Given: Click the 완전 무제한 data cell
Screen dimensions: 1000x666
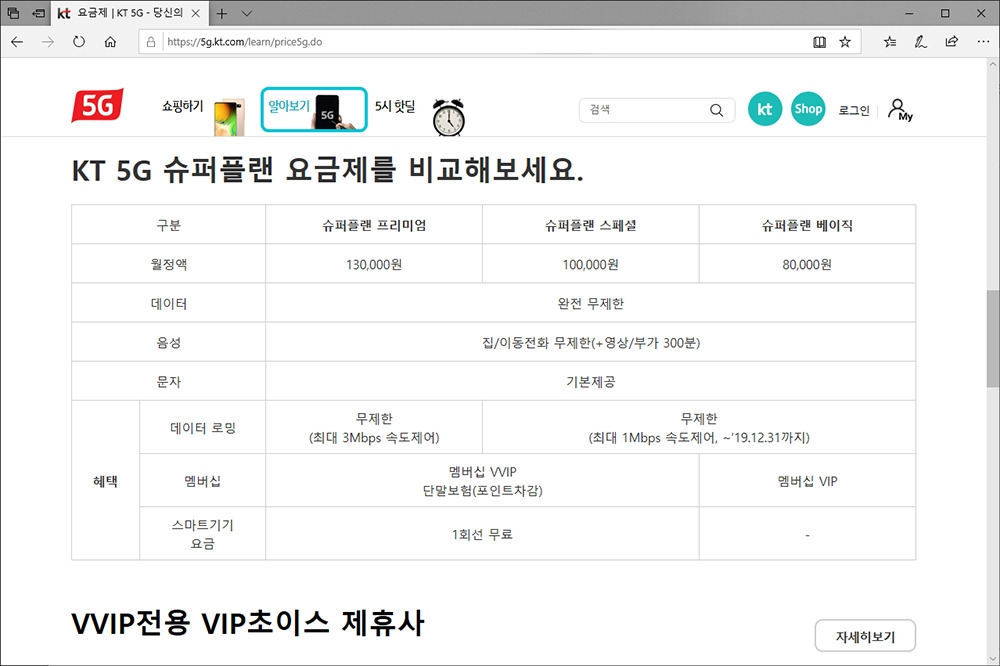Looking at the screenshot, I should click(591, 303).
